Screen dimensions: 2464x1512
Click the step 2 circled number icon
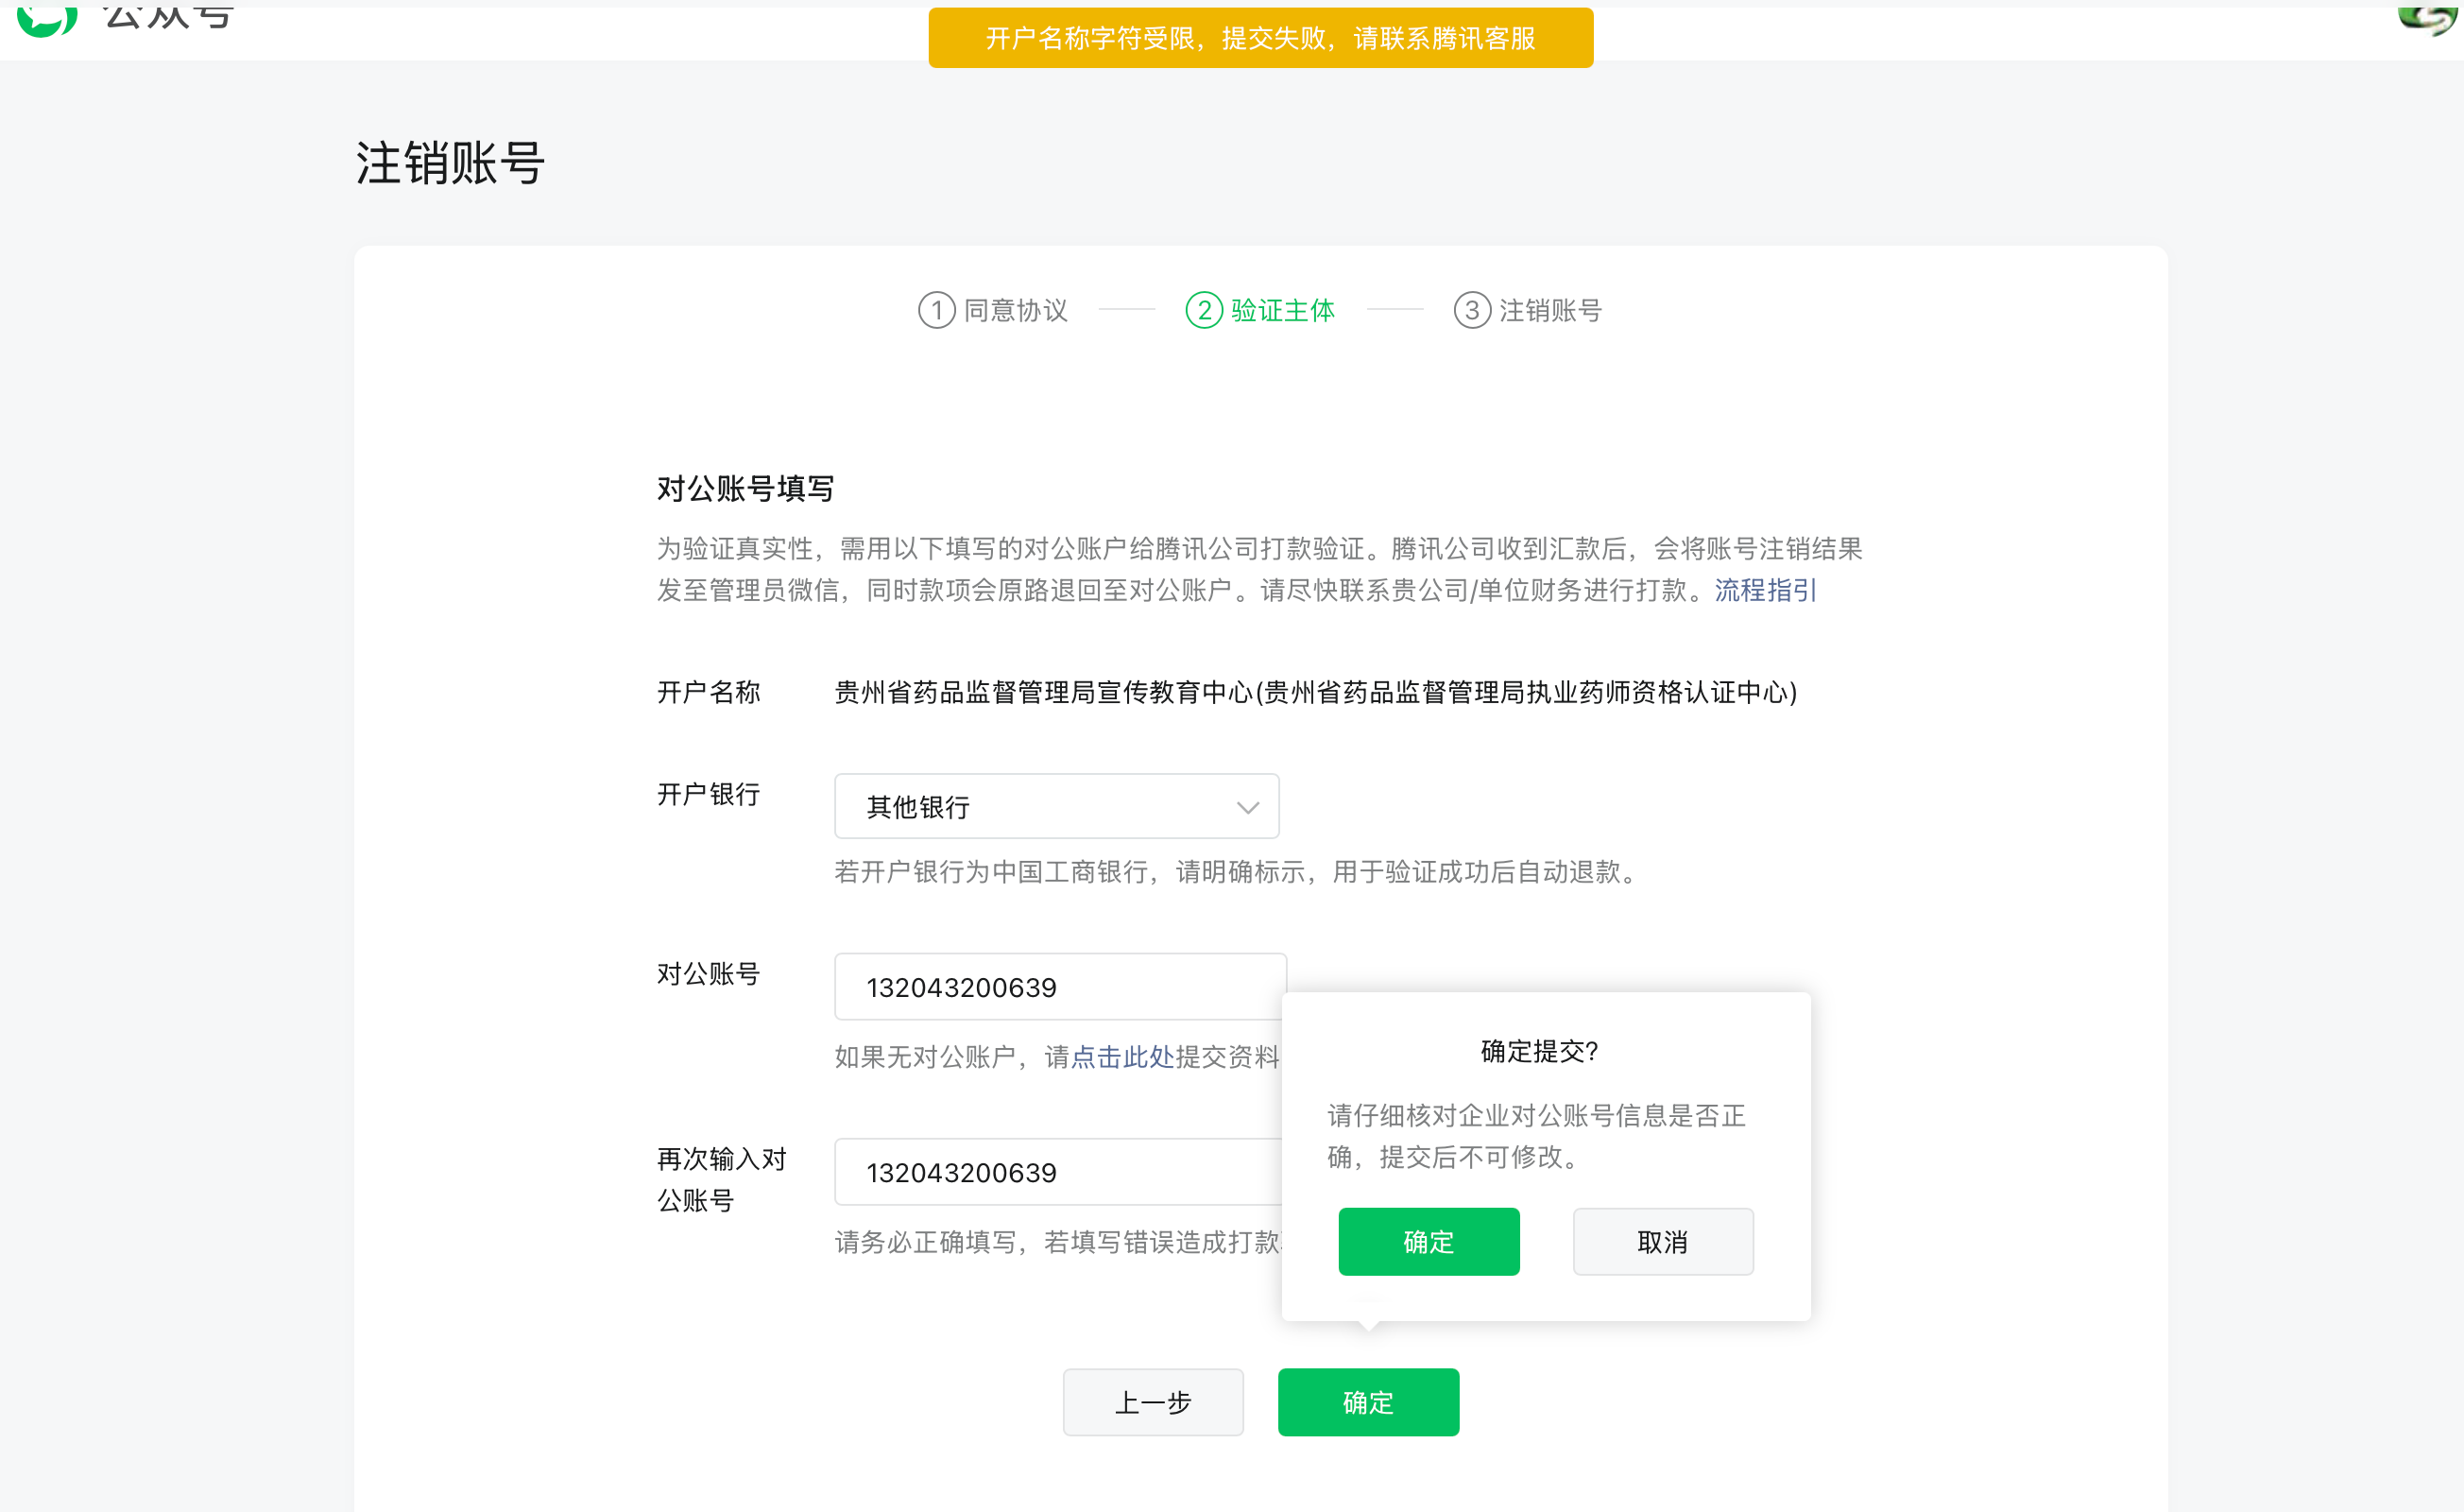(1203, 310)
